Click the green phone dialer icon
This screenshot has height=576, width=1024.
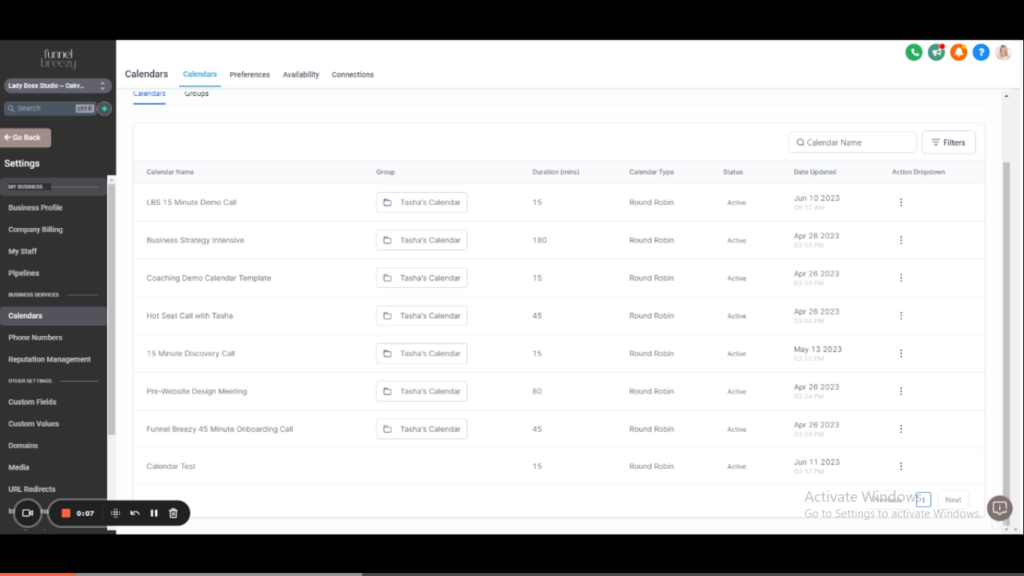pyautogui.click(x=913, y=52)
